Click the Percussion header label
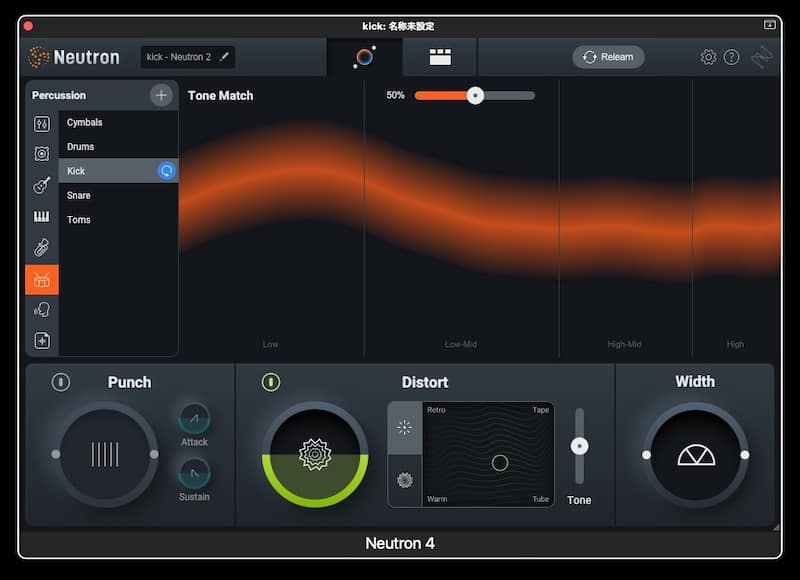This screenshot has width=800, height=580. [x=59, y=95]
